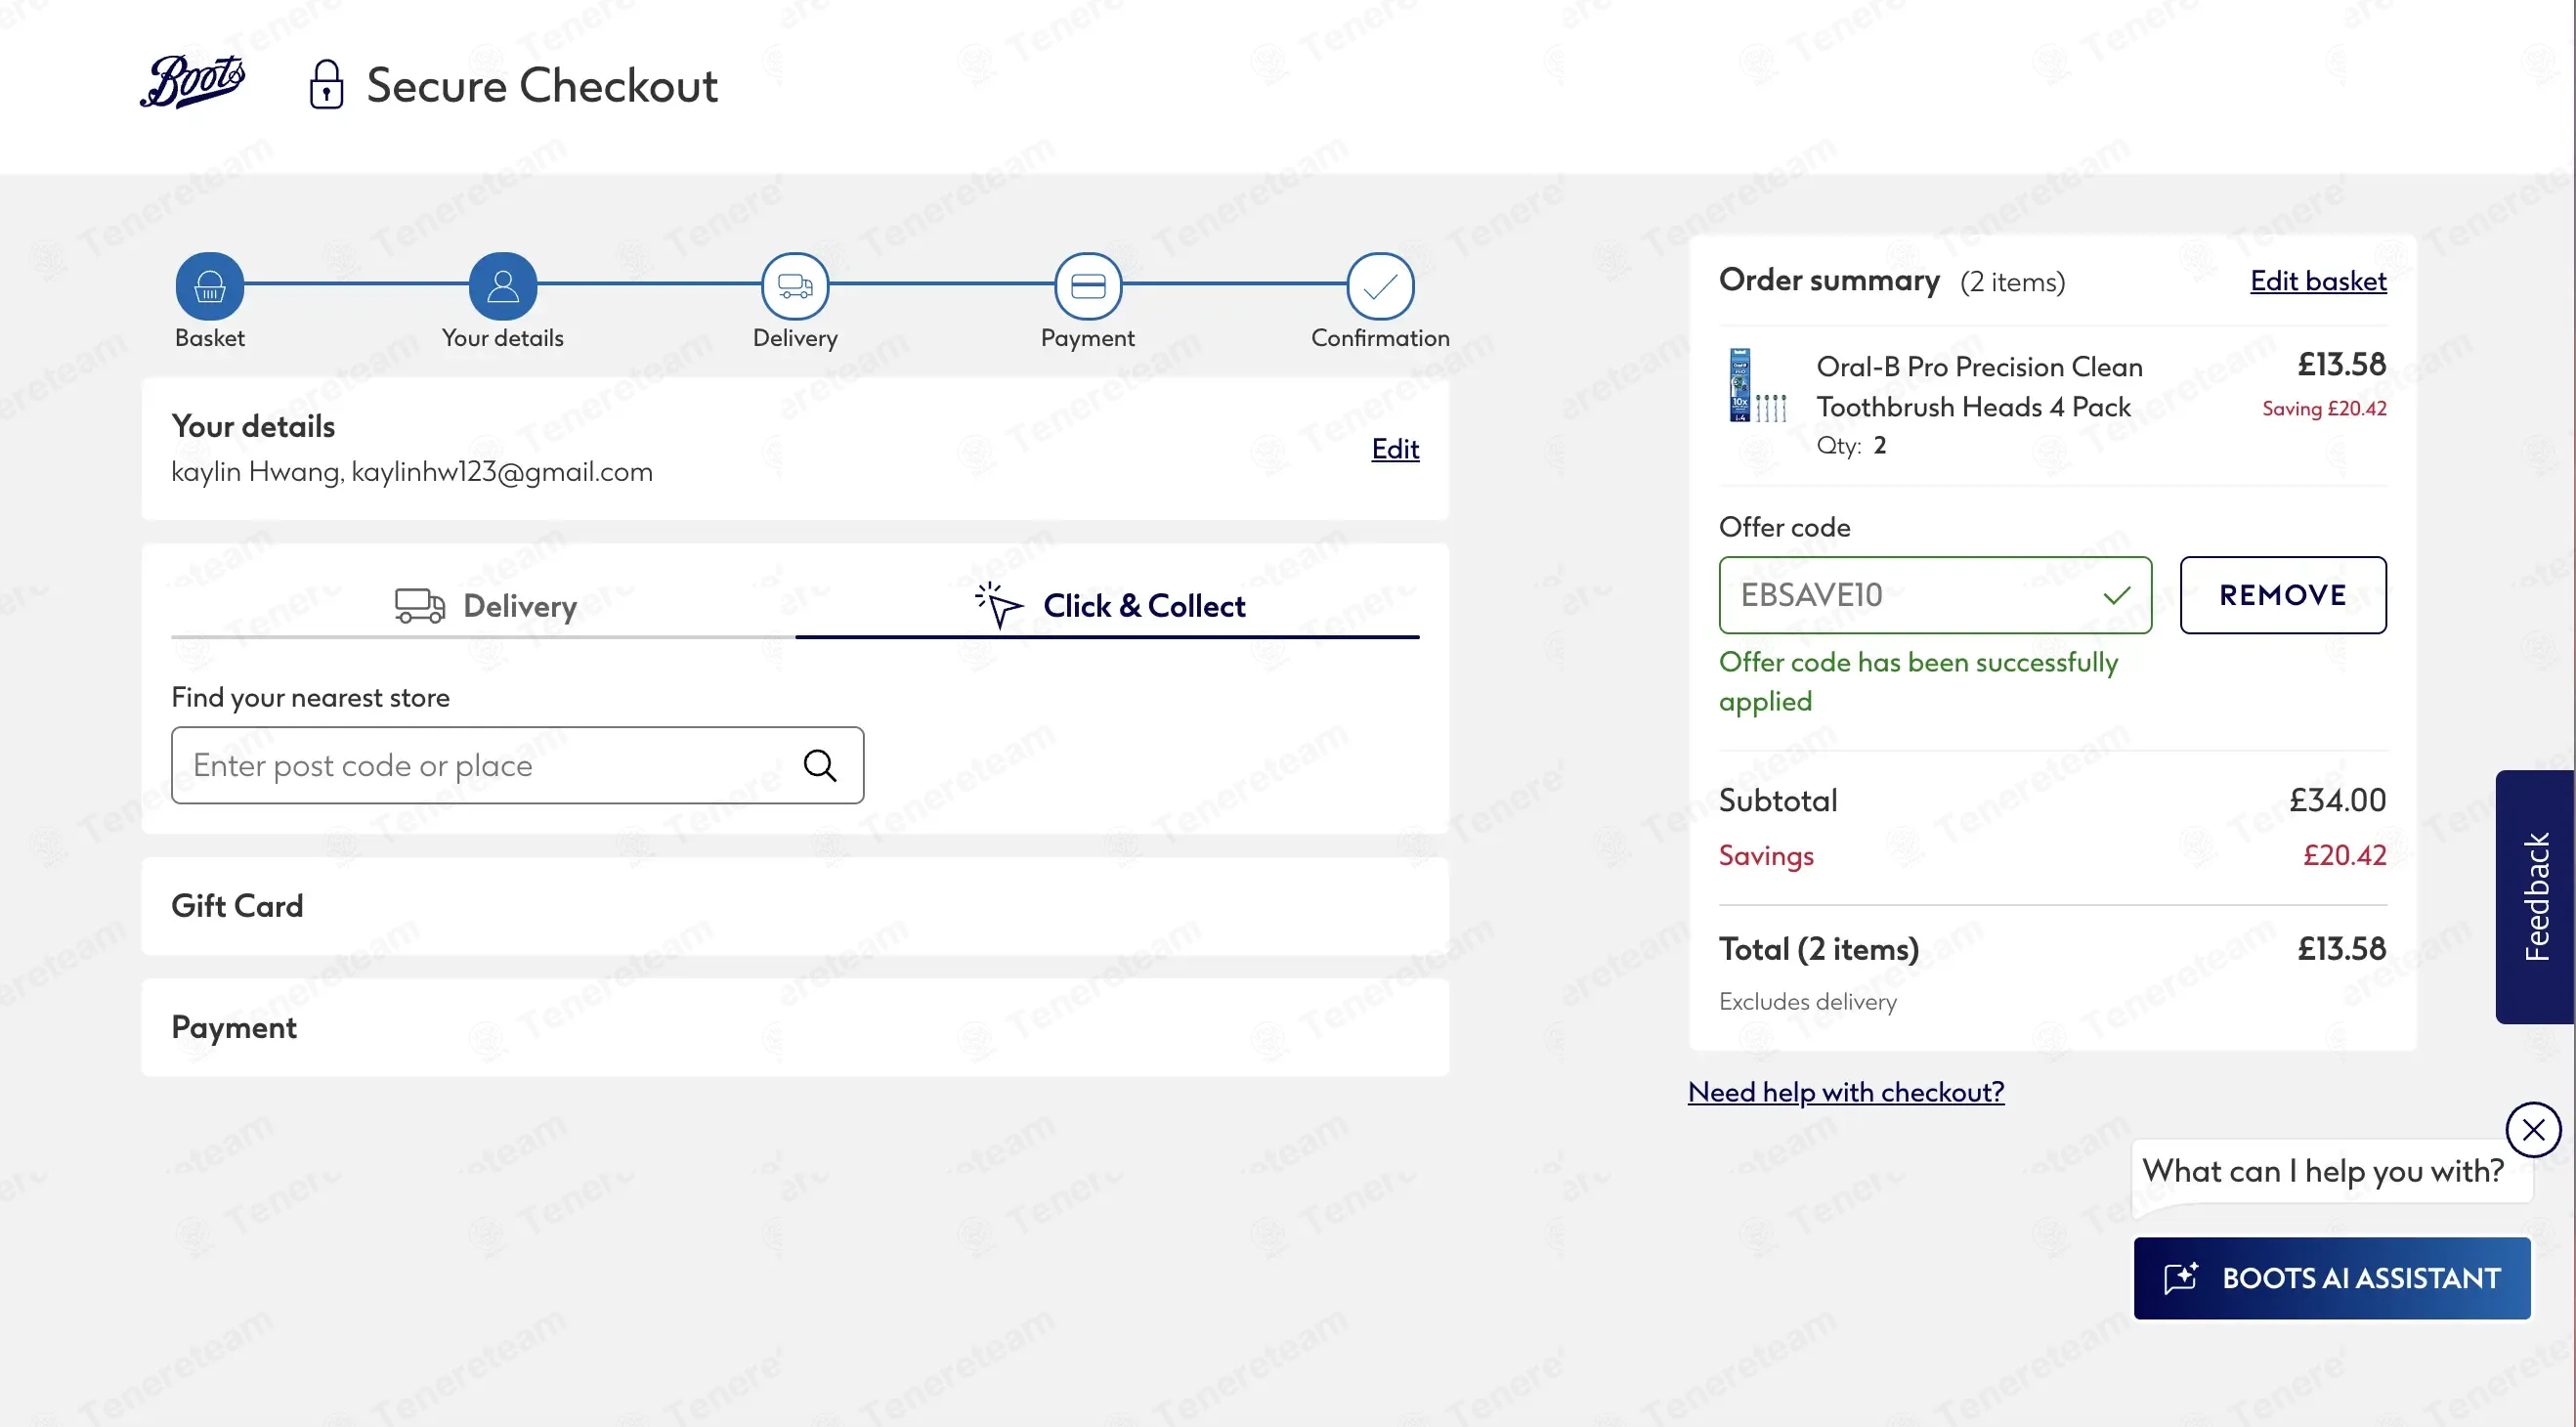This screenshot has width=2576, height=1427.
Task: Click the chat sparkle icon on AI Assistant
Action: pyautogui.click(x=2181, y=1278)
